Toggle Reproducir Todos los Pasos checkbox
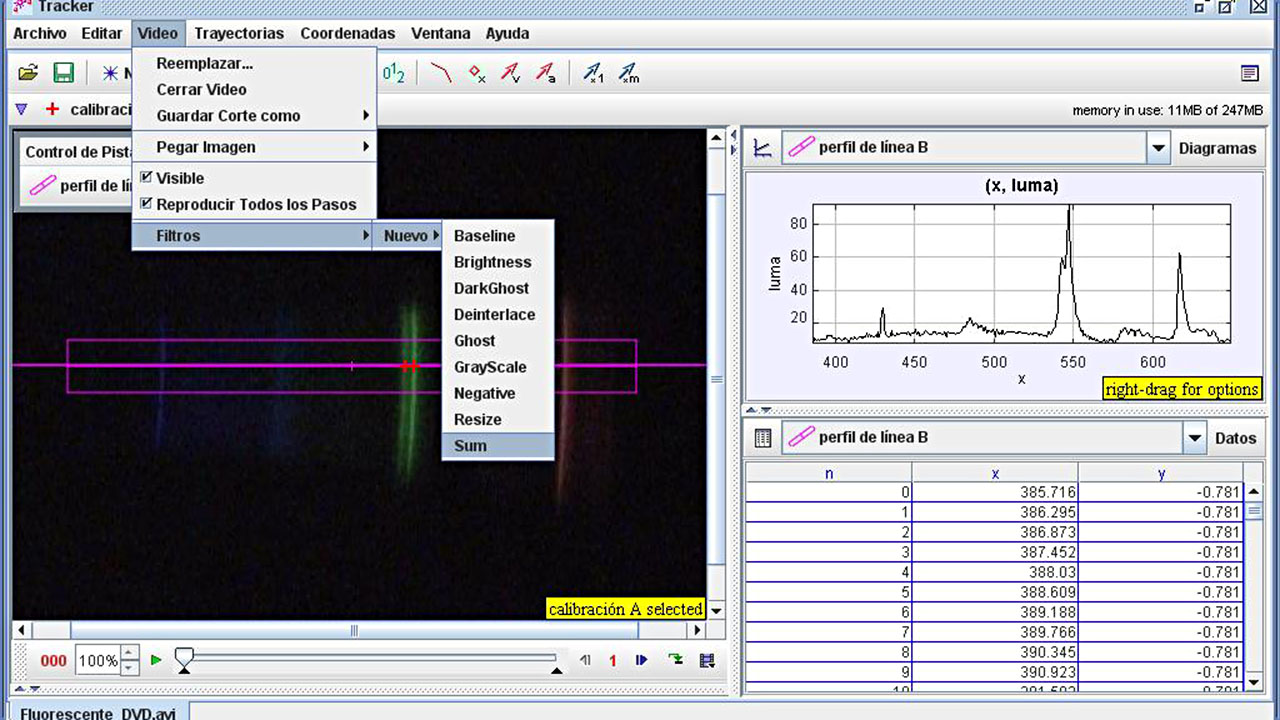This screenshot has height=720, width=1280. tap(147, 204)
